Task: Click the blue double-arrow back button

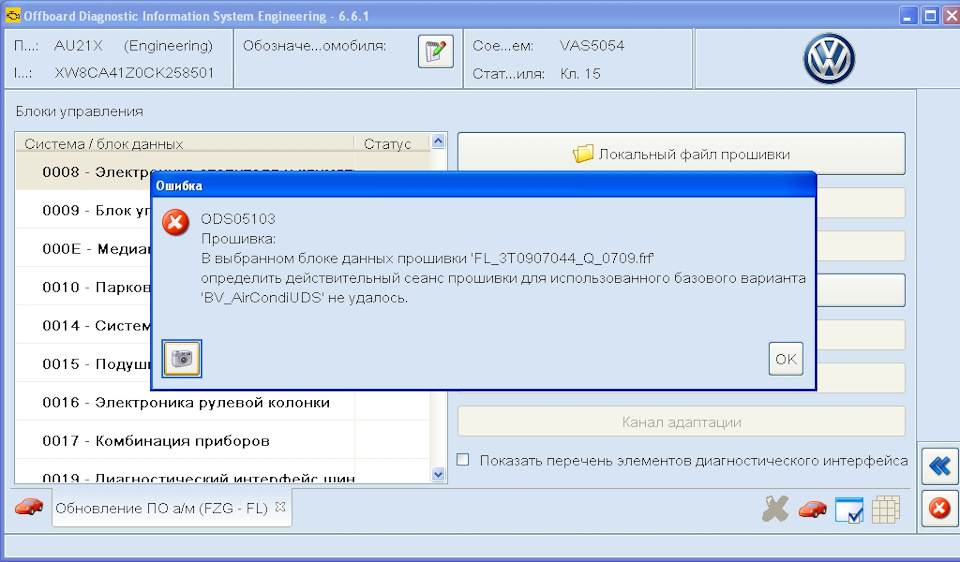Action: point(938,465)
